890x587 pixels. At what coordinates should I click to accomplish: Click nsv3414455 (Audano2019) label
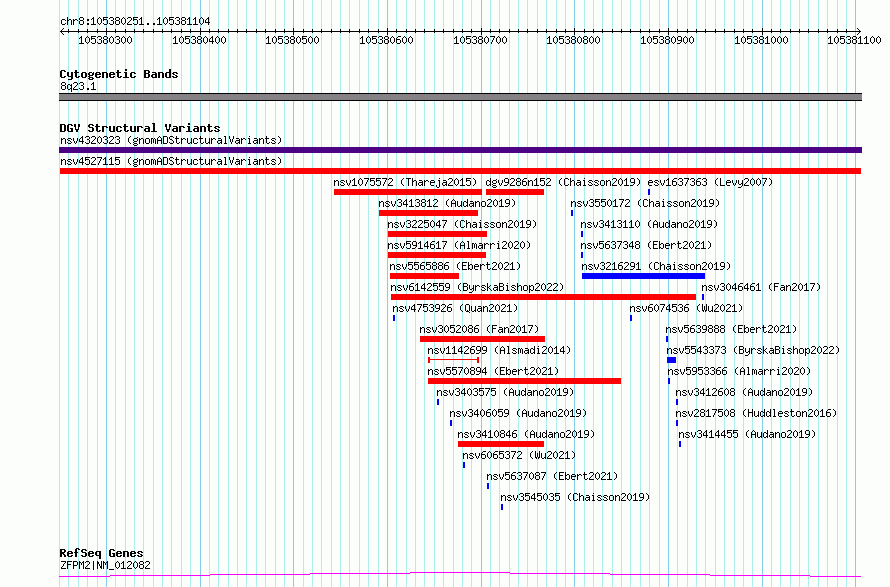(x=747, y=434)
